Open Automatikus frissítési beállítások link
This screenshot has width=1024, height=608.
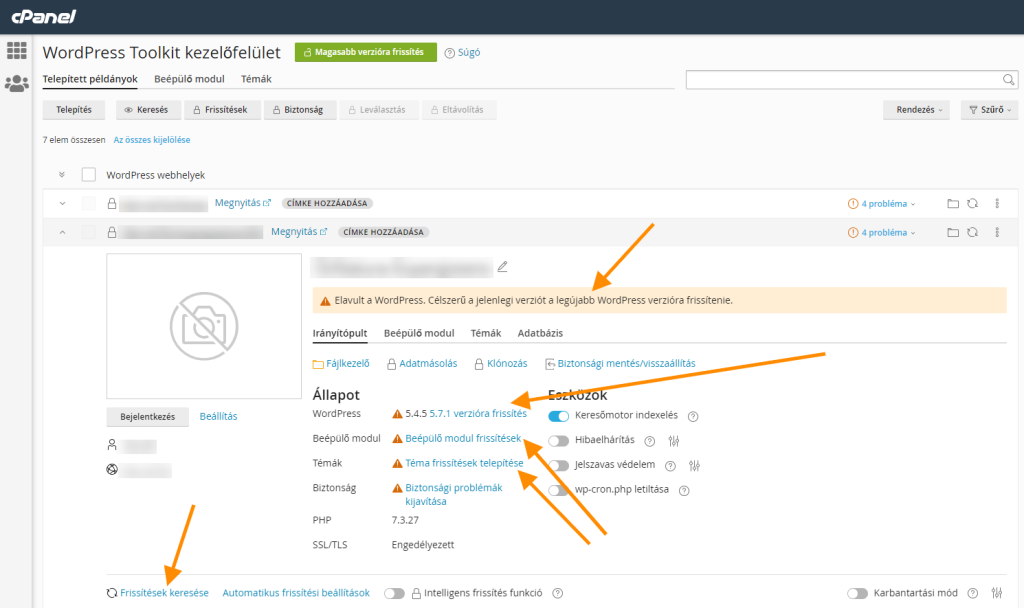(x=296, y=593)
